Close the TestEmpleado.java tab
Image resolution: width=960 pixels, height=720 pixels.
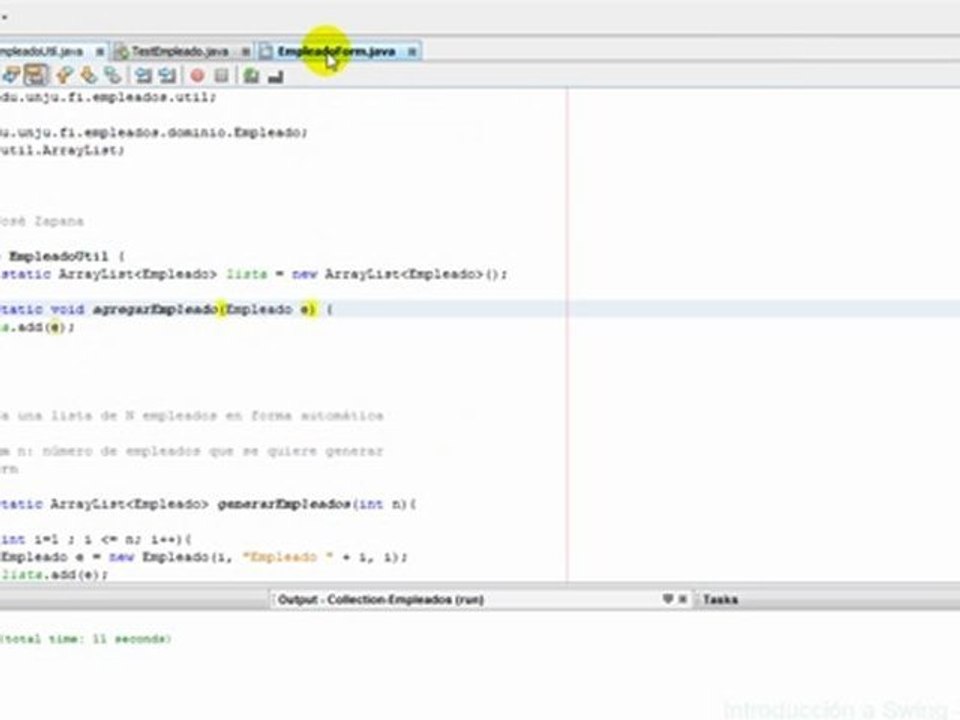[246, 52]
